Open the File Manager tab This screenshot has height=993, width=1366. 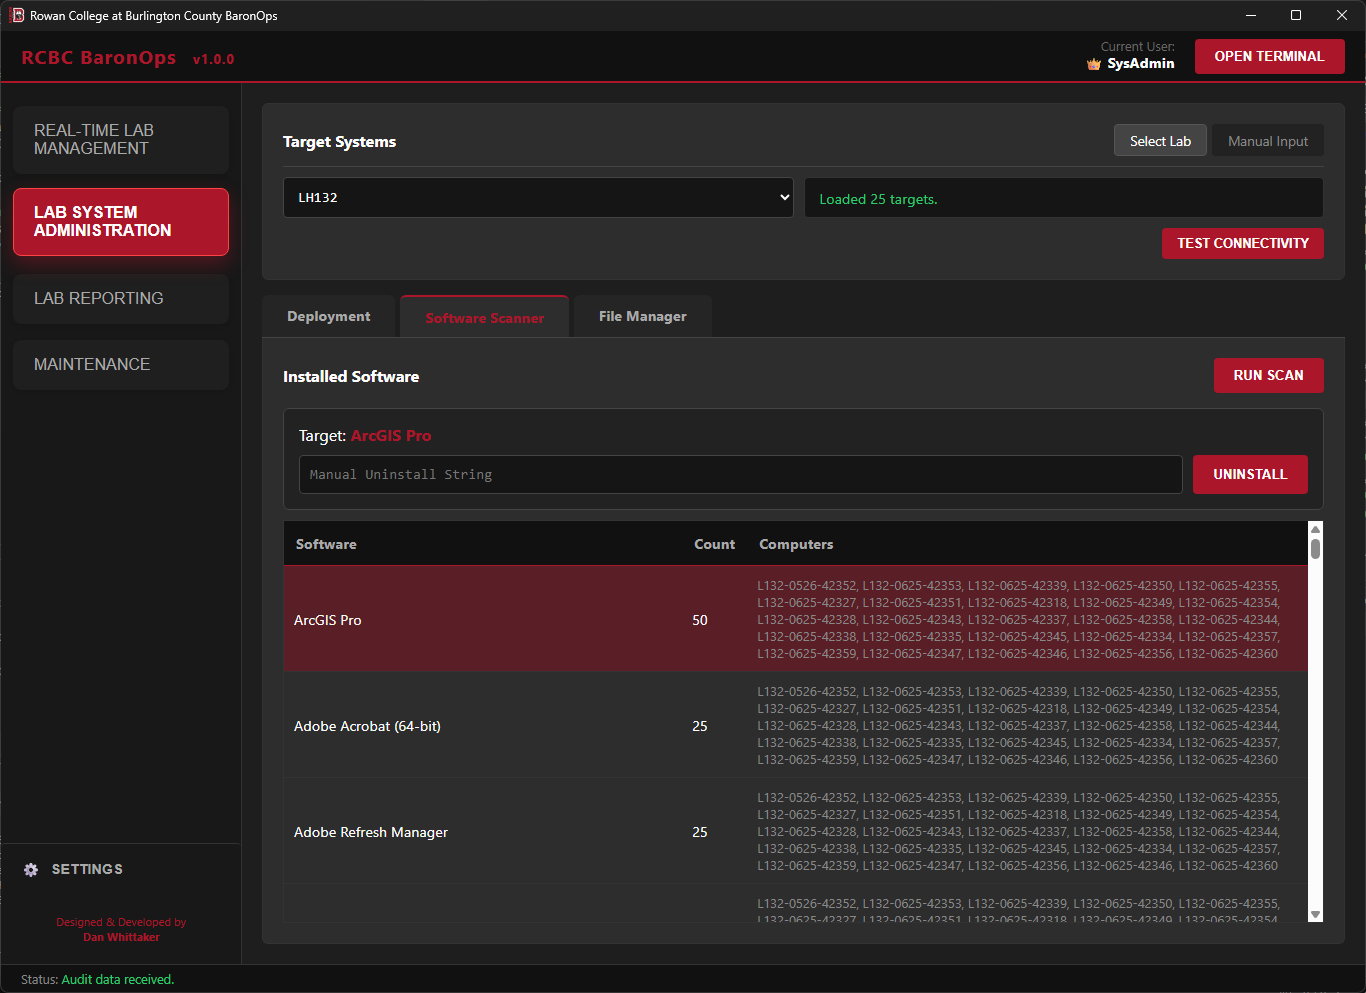pyautogui.click(x=642, y=316)
